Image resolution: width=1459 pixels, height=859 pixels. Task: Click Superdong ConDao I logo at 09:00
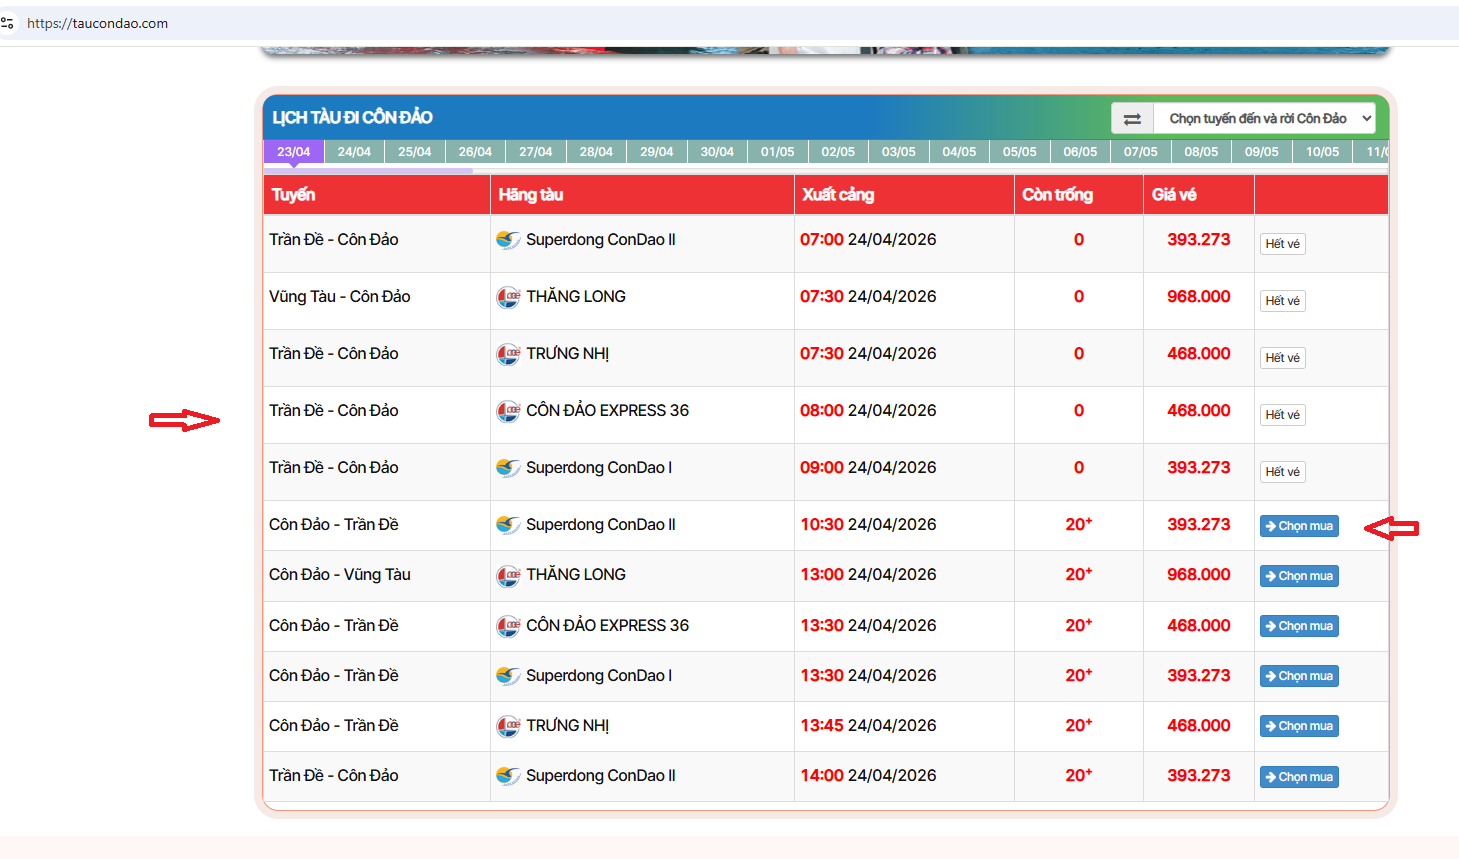508,468
